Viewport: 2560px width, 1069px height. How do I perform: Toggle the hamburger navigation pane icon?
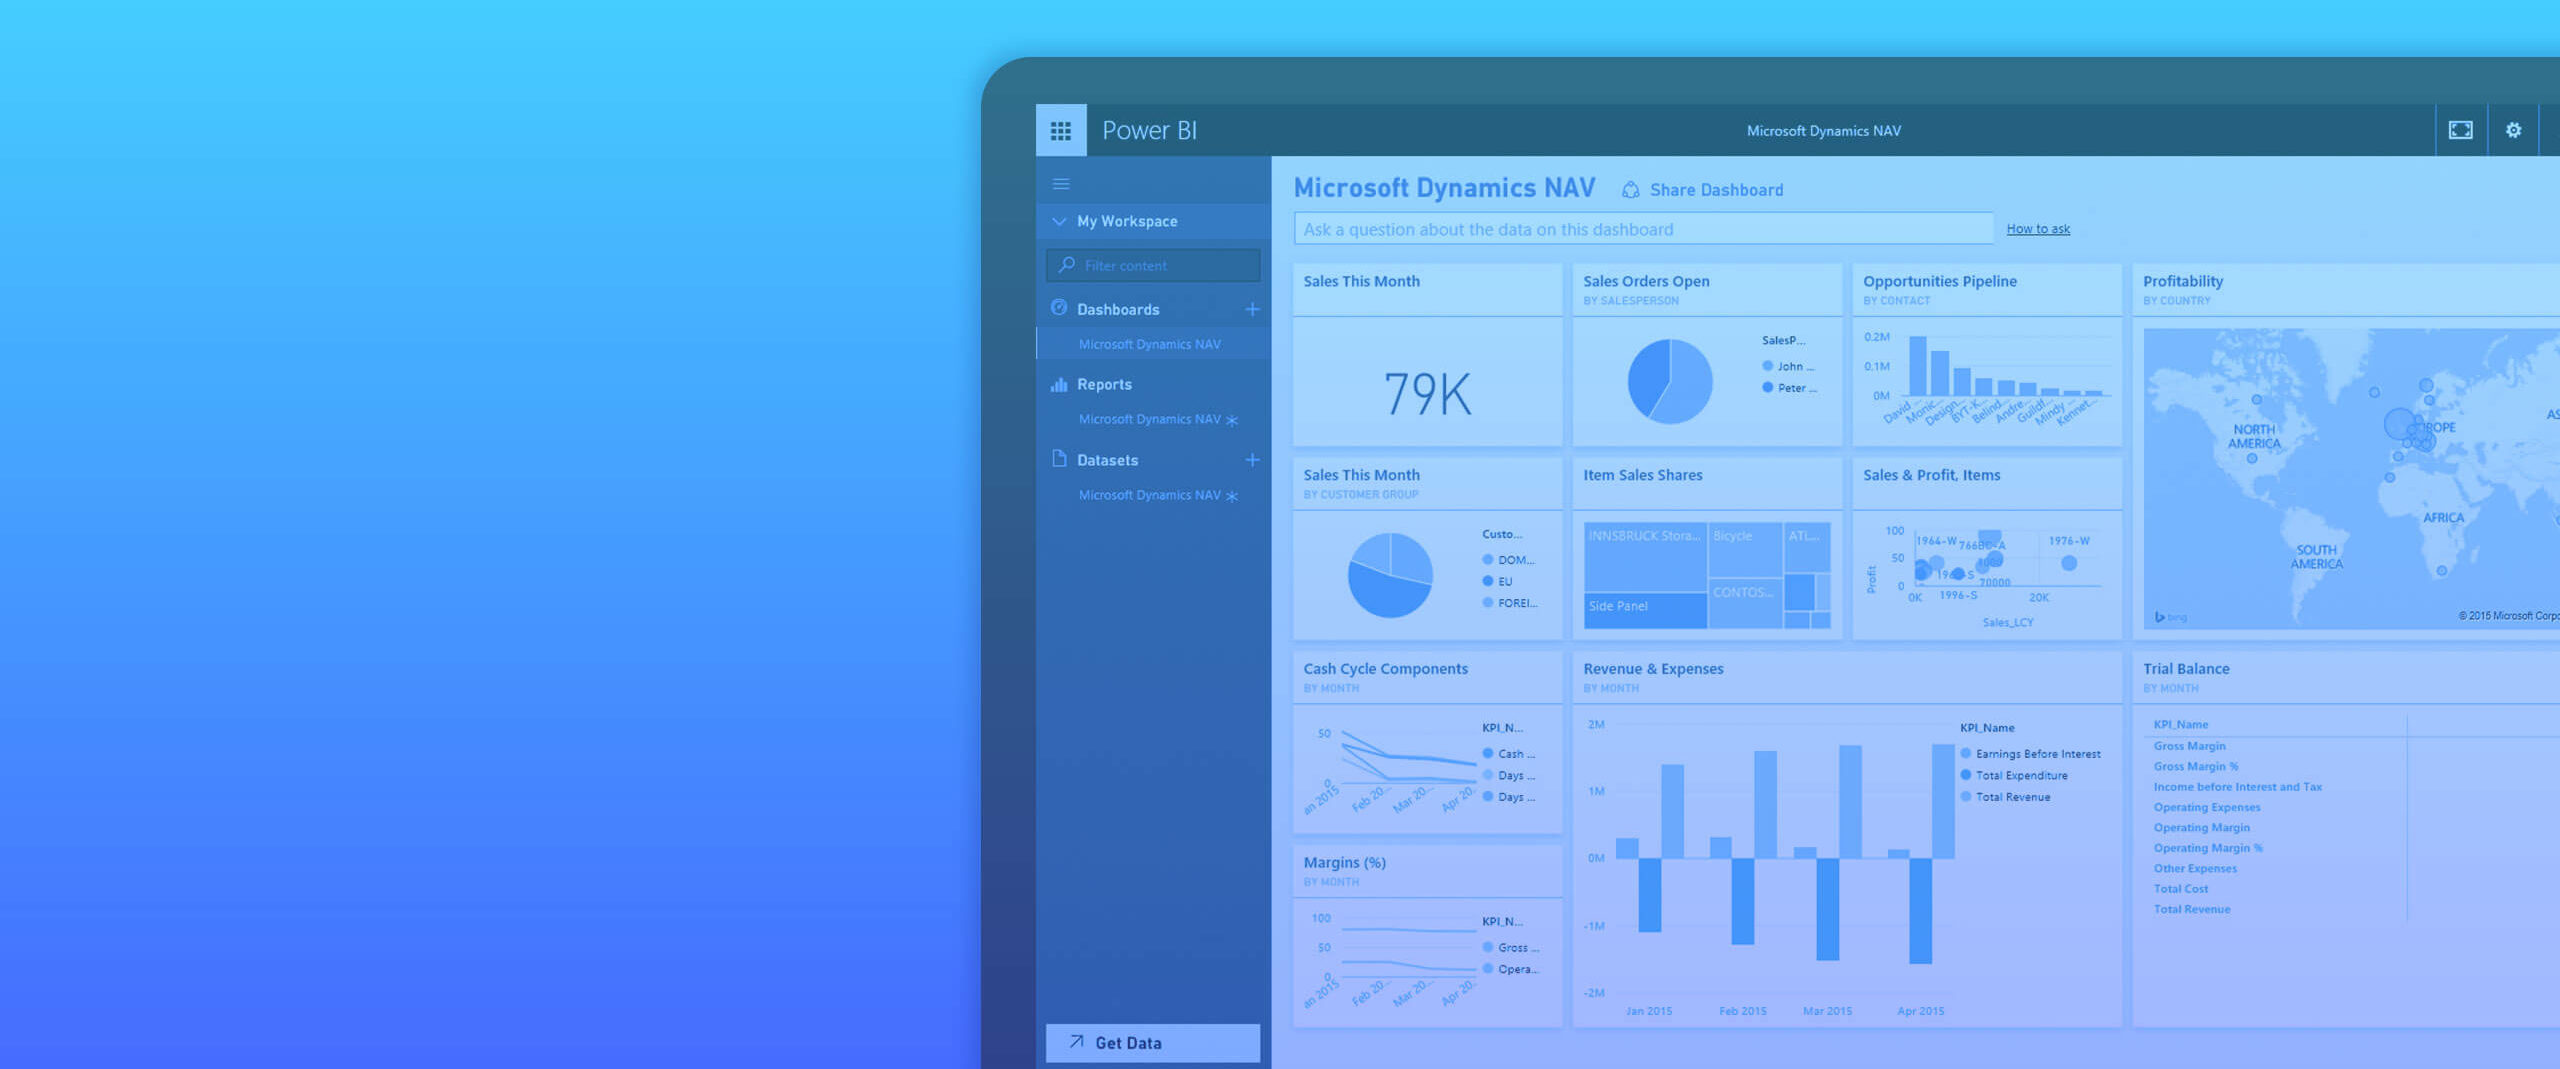pos(1061,184)
